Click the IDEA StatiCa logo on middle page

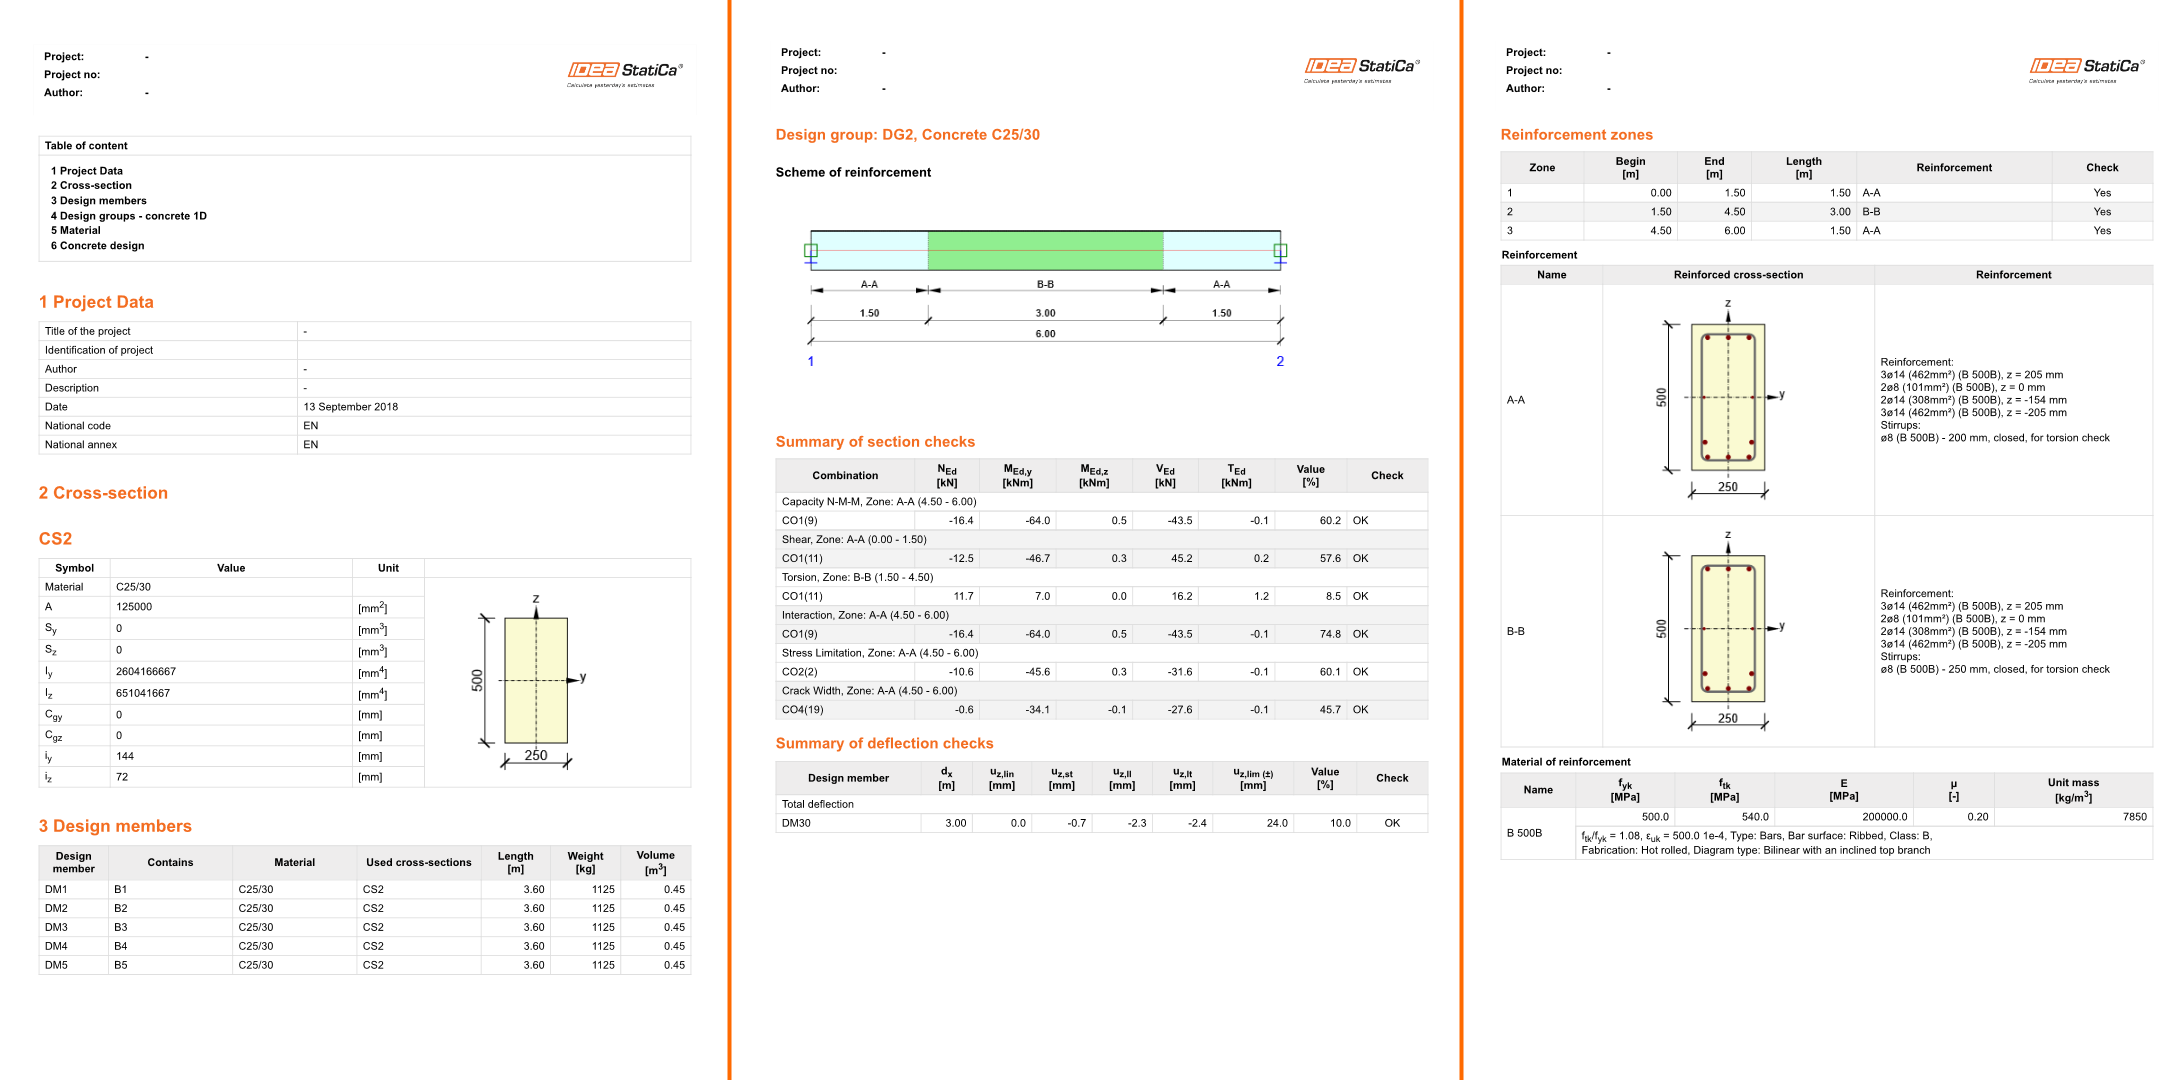coord(1361,67)
